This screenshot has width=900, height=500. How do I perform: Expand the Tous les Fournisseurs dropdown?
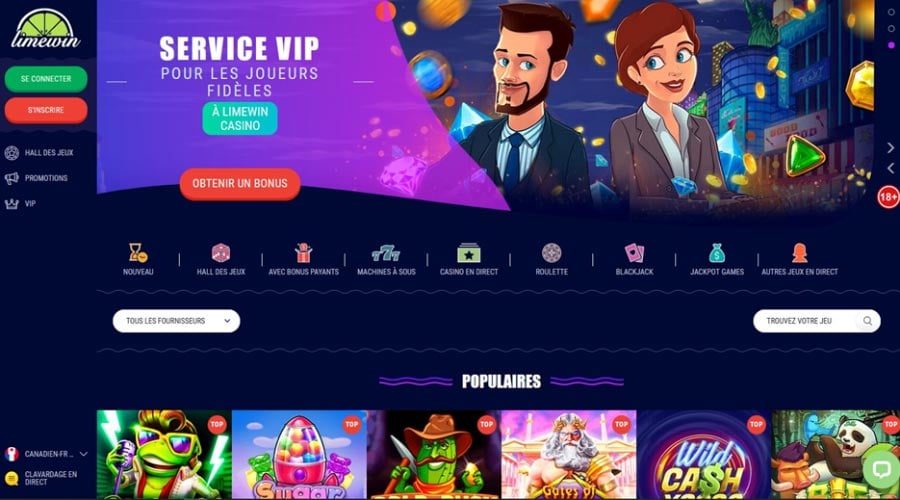pyautogui.click(x=176, y=321)
